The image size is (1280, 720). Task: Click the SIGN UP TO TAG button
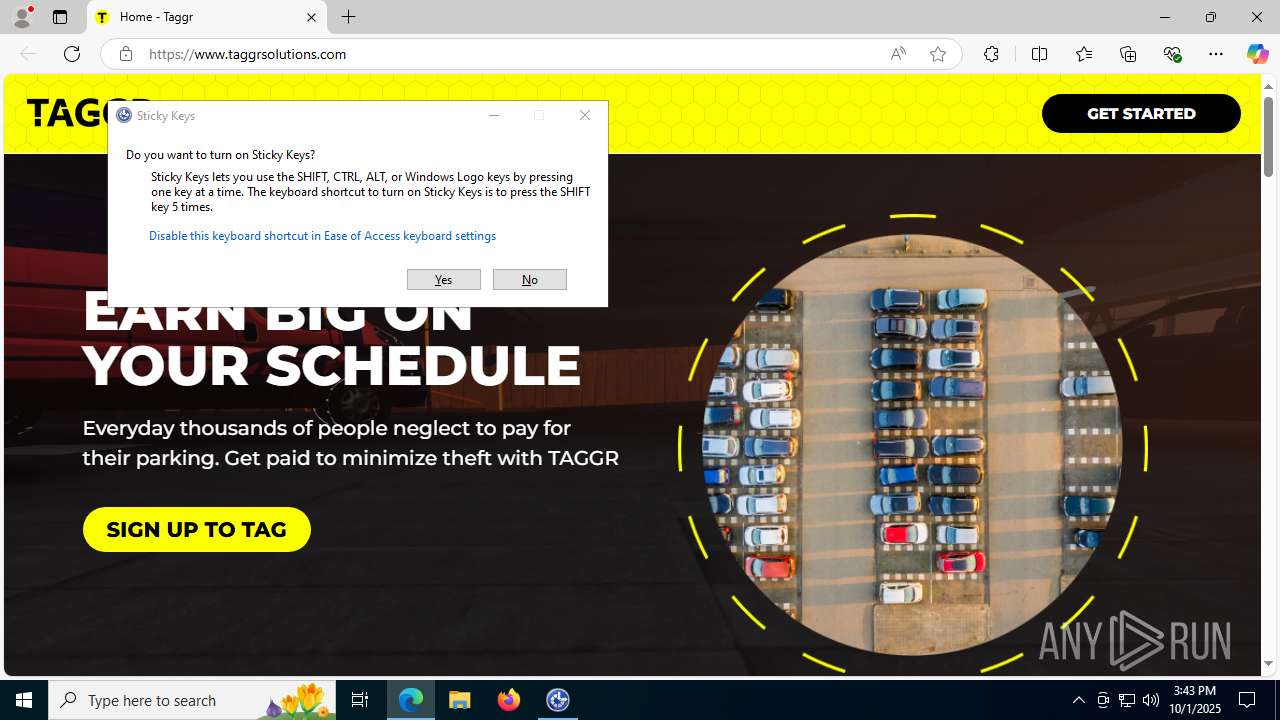click(197, 529)
